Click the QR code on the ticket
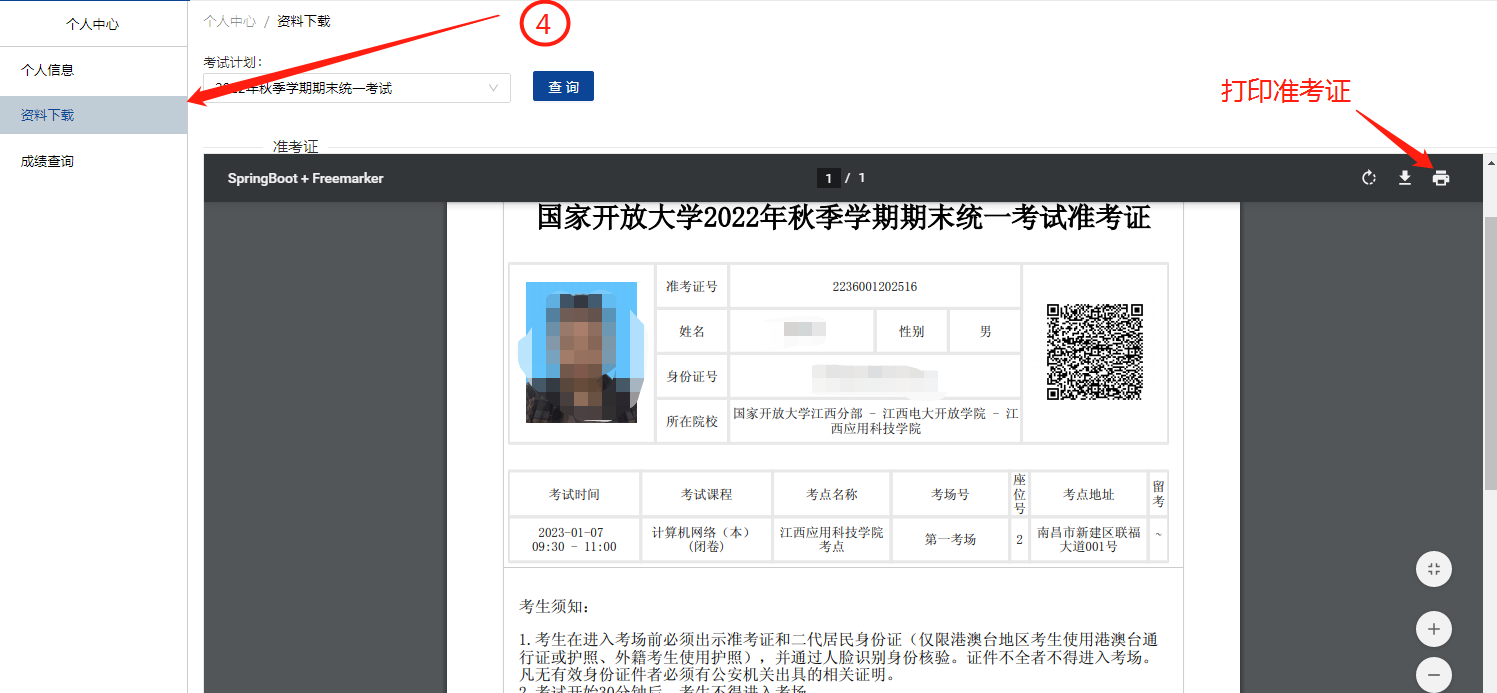1497x693 pixels. coord(1094,352)
